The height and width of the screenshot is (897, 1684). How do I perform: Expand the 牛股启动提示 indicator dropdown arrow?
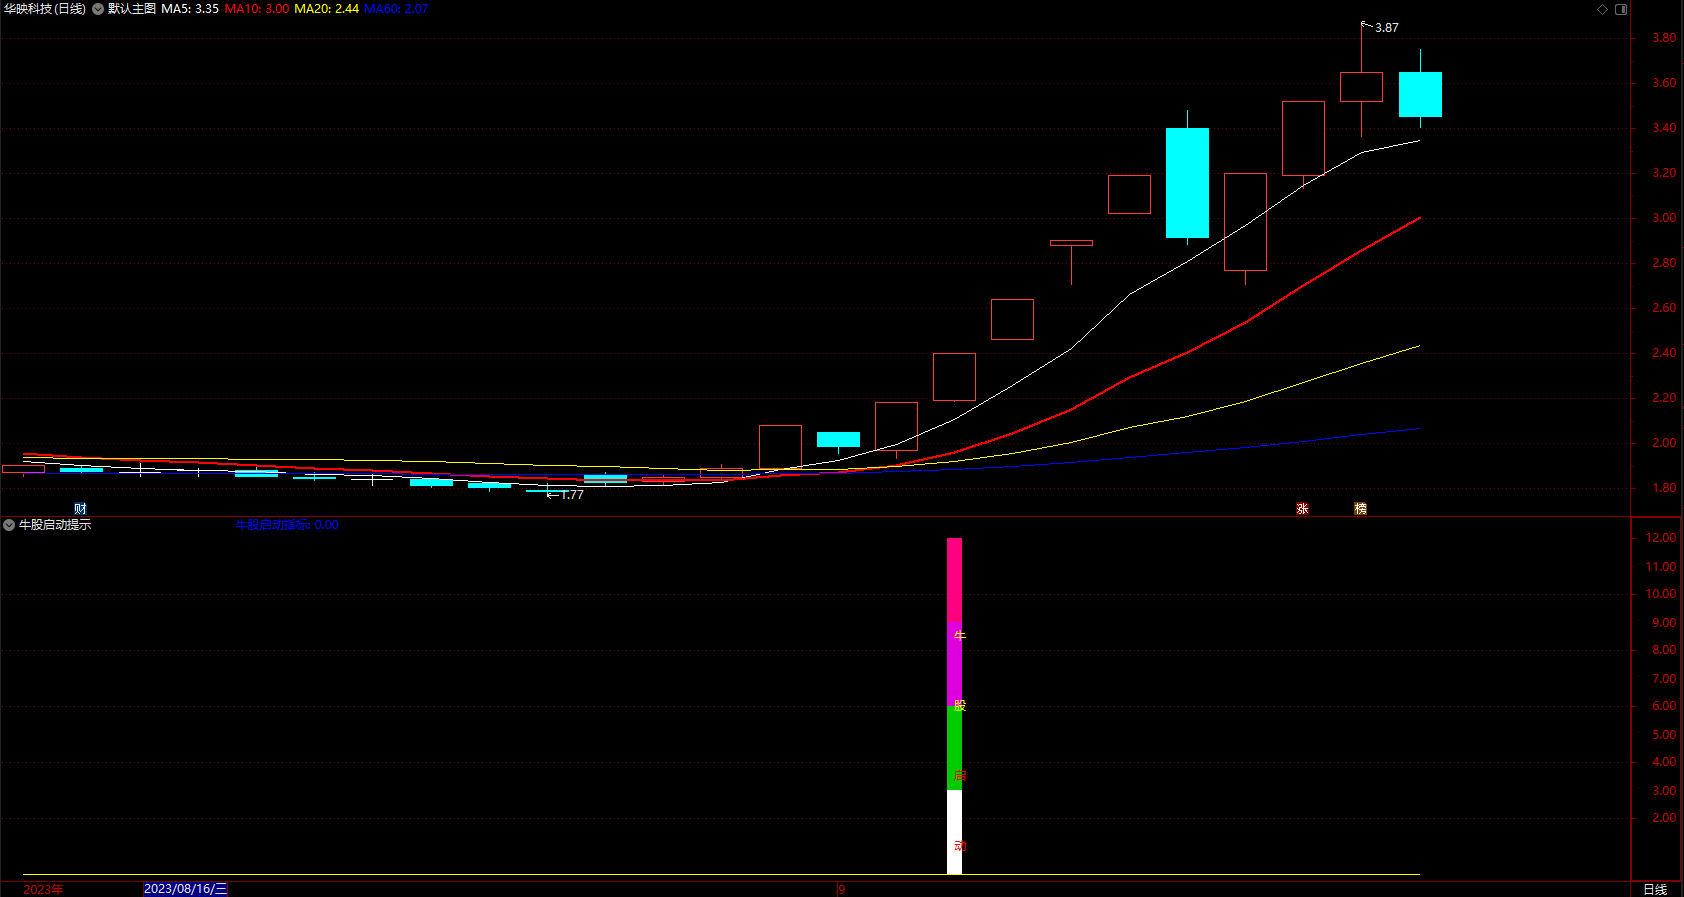click(x=9, y=525)
